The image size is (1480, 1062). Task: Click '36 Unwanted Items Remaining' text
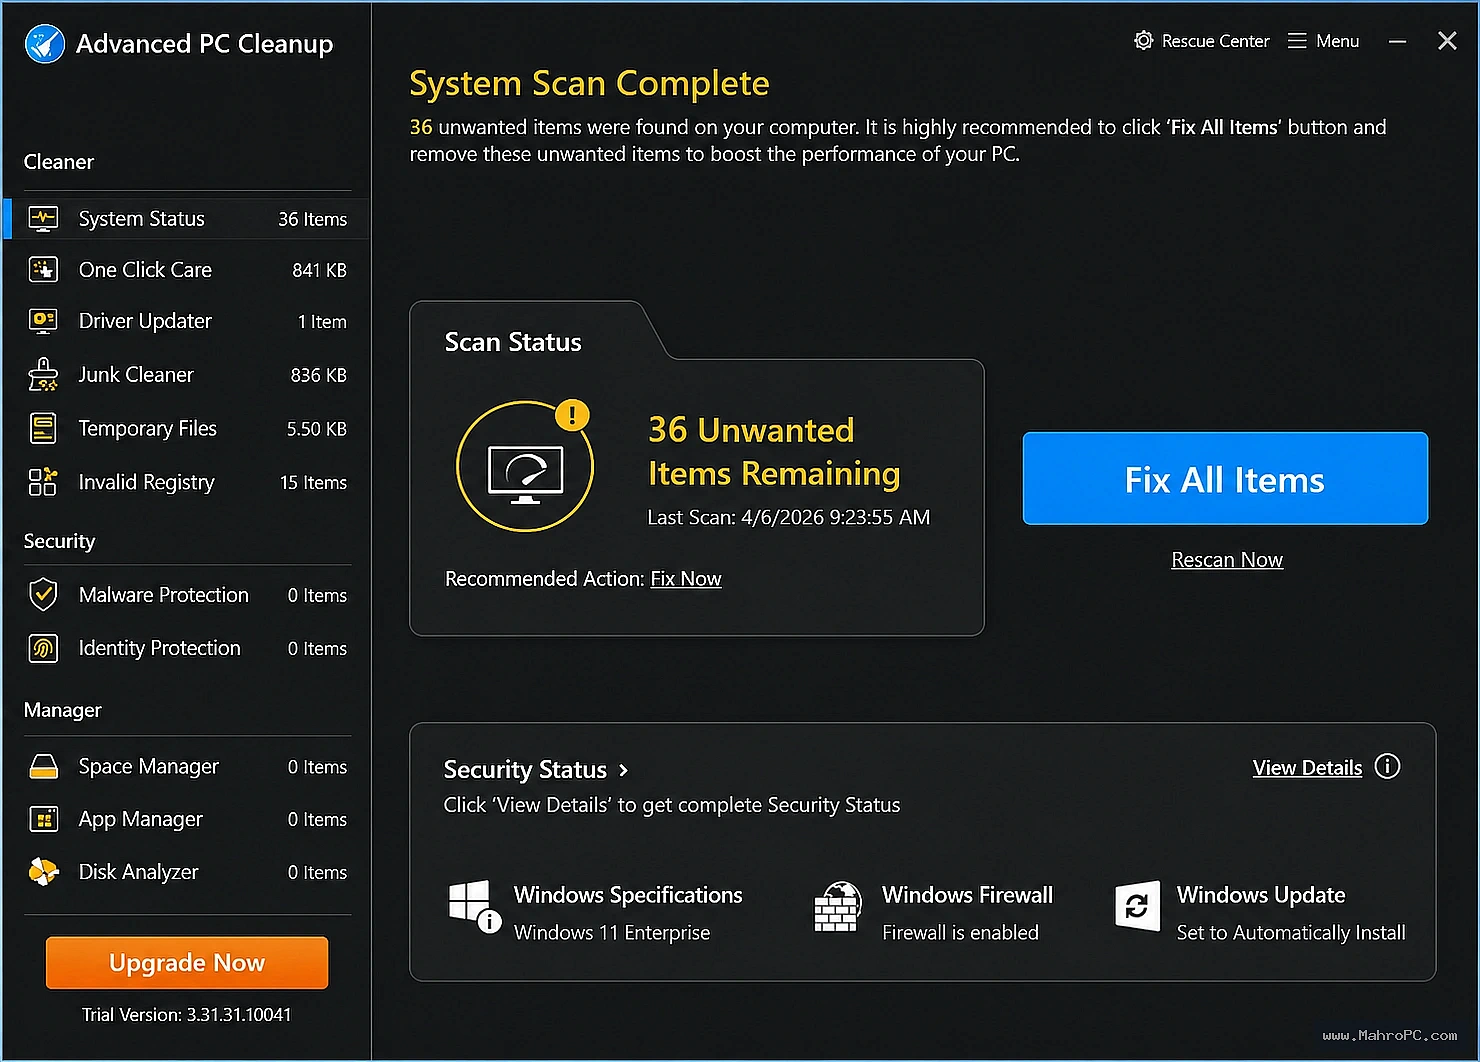(774, 452)
